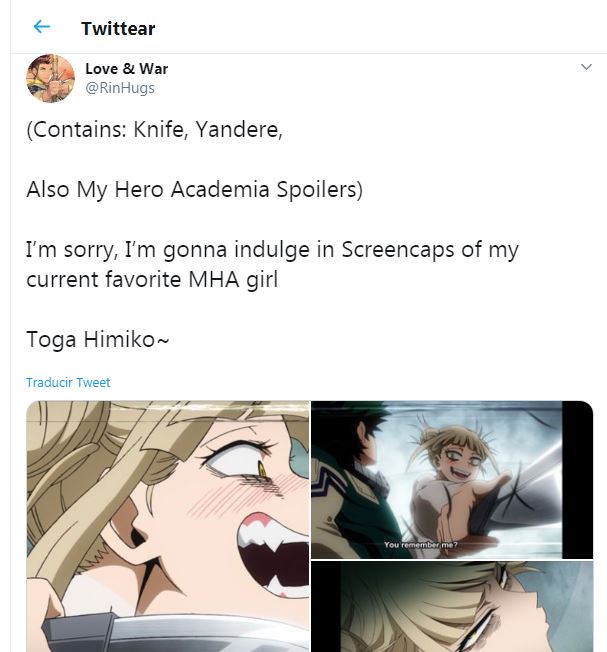Image resolution: width=607 pixels, height=652 pixels.
Task: Click the 'current favorite MHA girl' line
Action: tap(152, 279)
